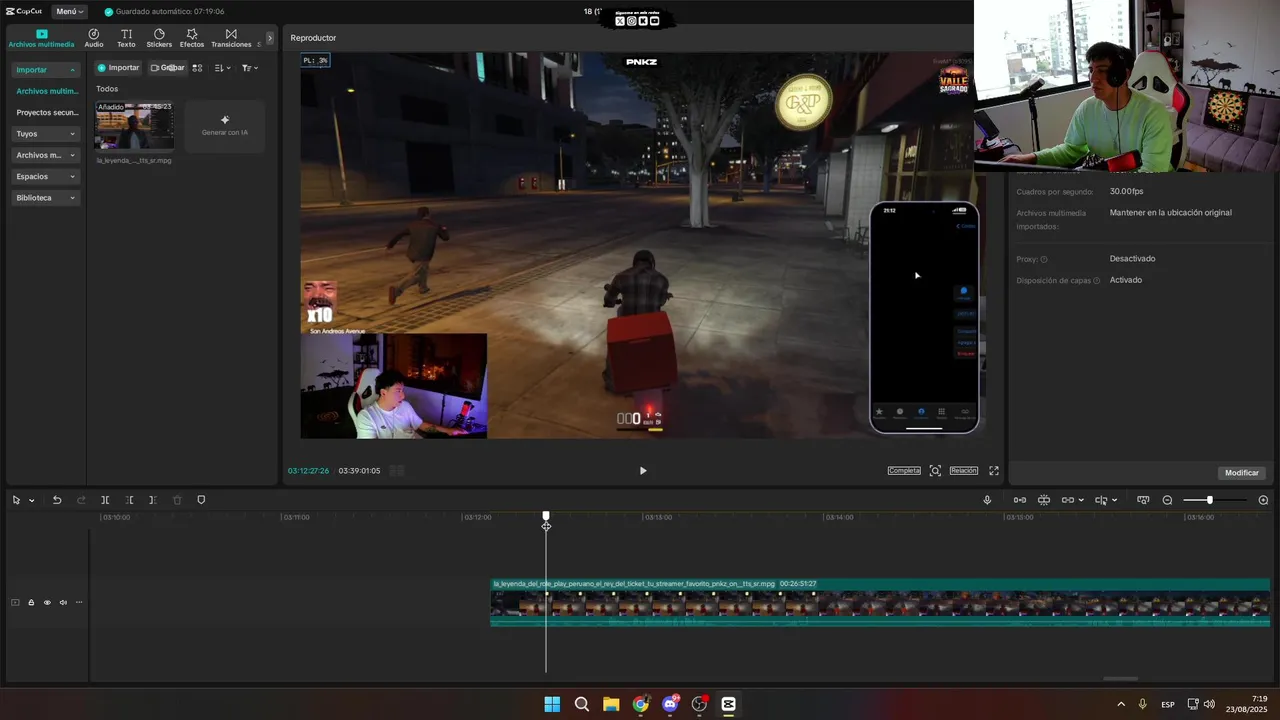Viewport: 1280px width, 720px height.
Task: Add a marker to the timeline
Action: (x=201, y=500)
